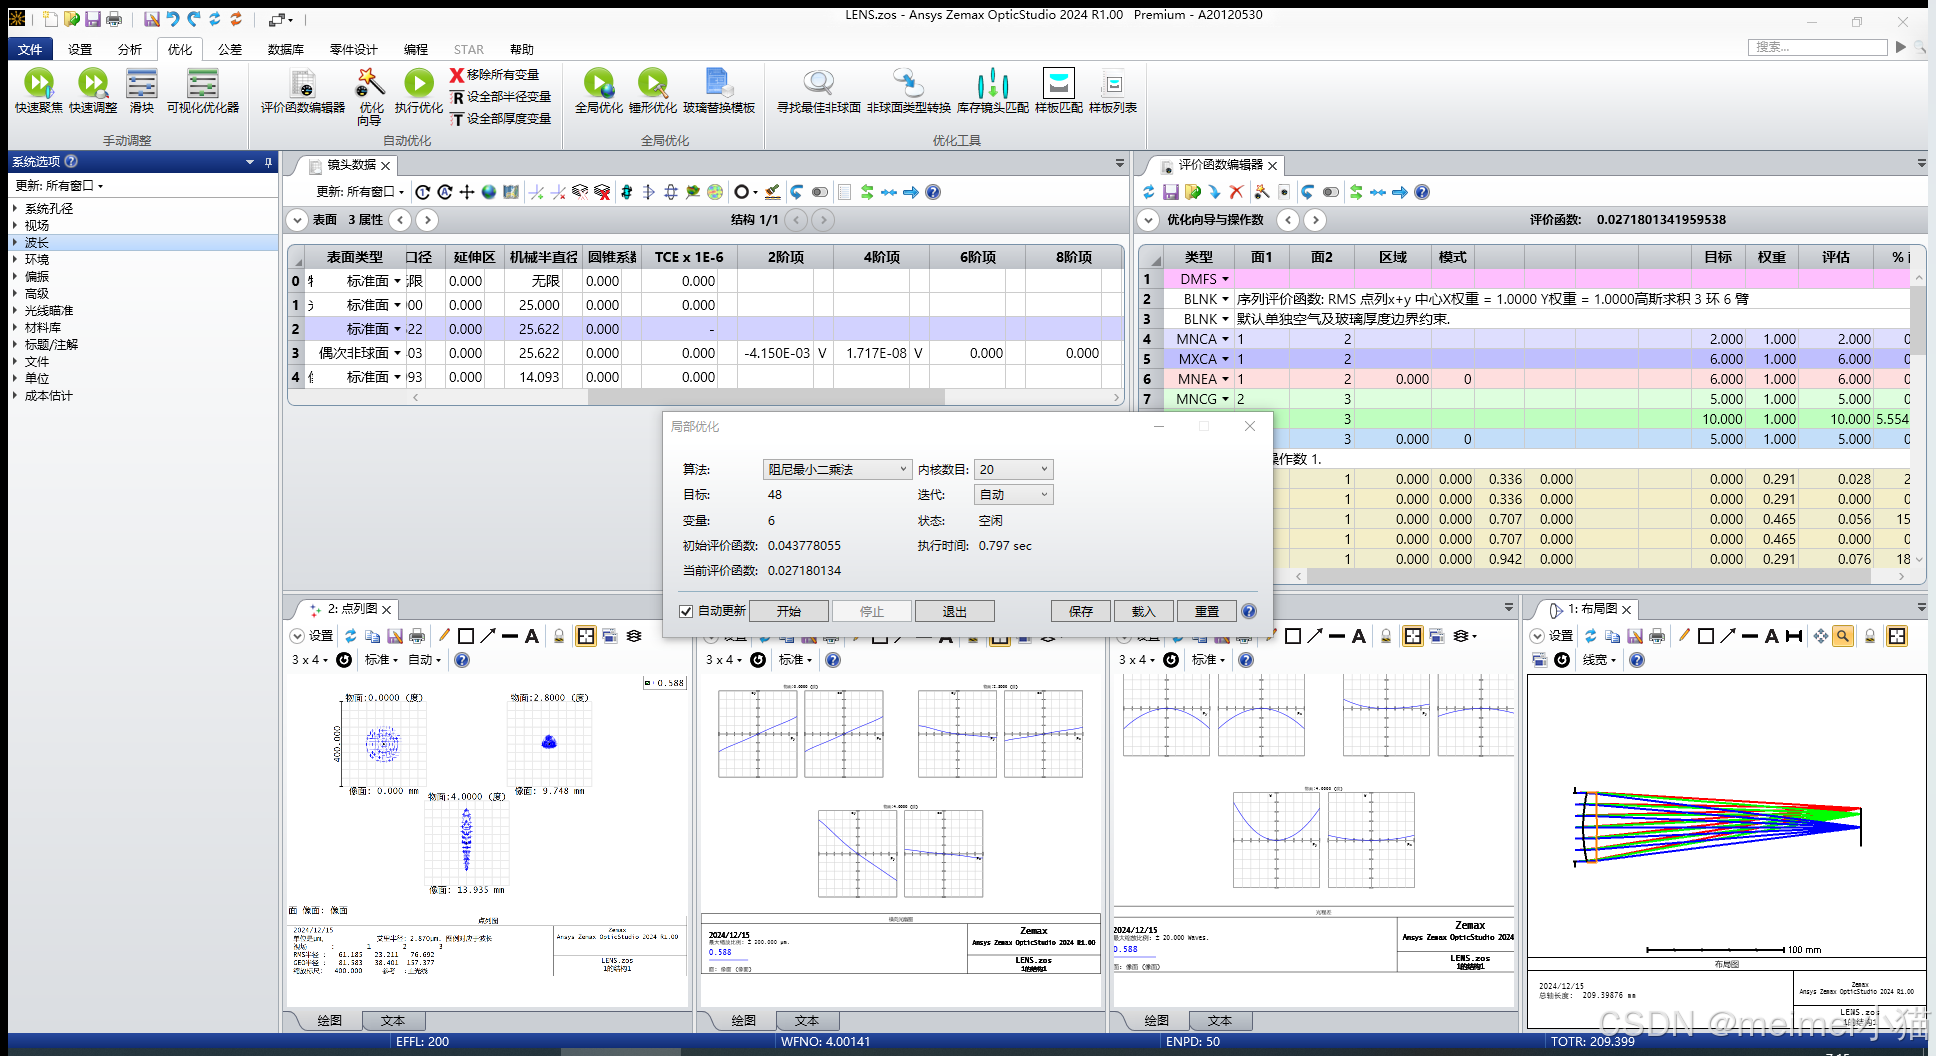This screenshot has height=1056, width=1936.
Task: Click the refresh icon in 评价函数编辑器 toolbar
Action: click(x=1149, y=192)
